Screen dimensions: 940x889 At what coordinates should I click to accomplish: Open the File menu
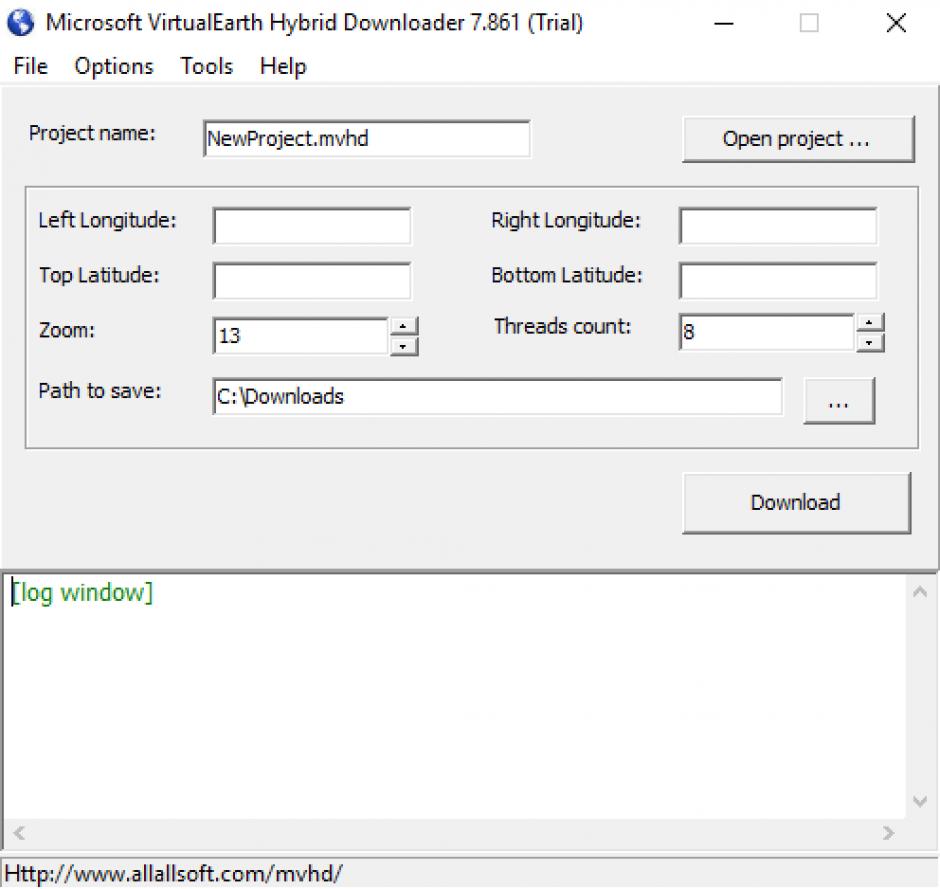point(31,66)
